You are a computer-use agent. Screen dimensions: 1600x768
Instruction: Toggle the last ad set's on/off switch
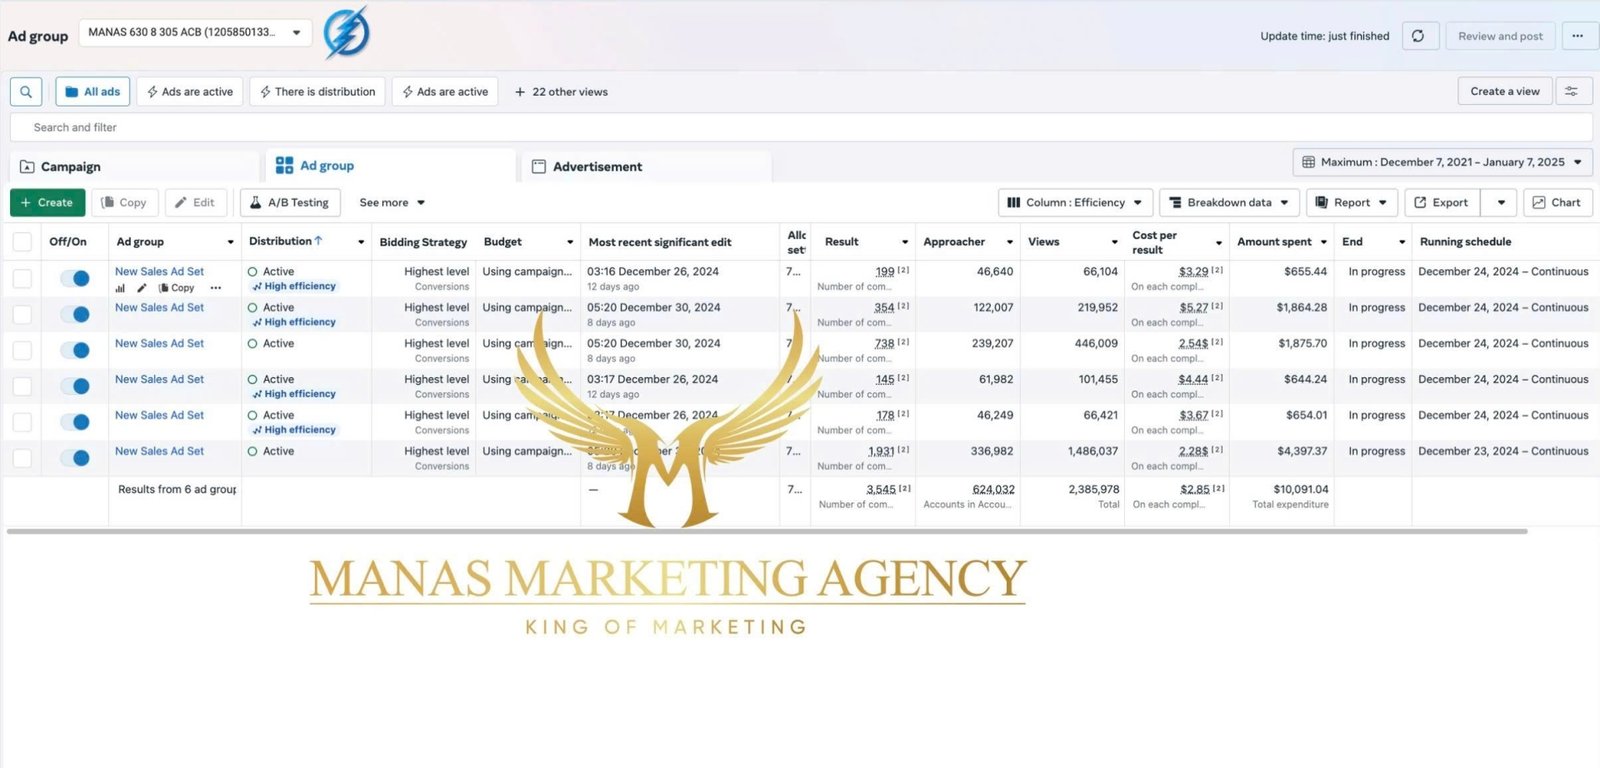(x=75, y=458)
